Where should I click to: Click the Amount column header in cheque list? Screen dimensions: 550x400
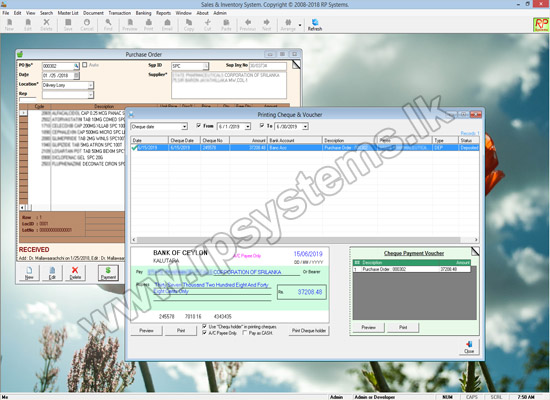(x=248, y=140)
